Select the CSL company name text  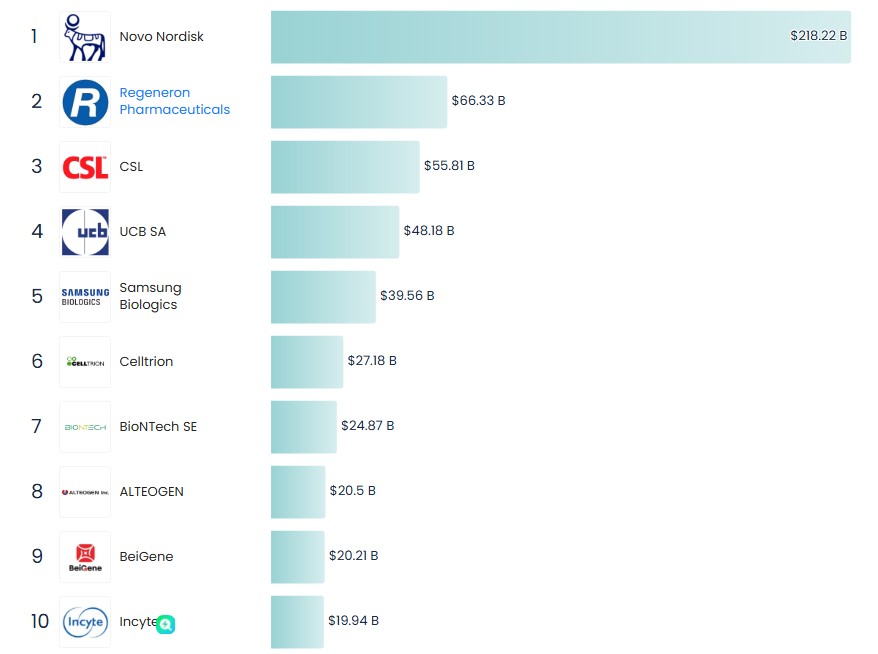131,166
